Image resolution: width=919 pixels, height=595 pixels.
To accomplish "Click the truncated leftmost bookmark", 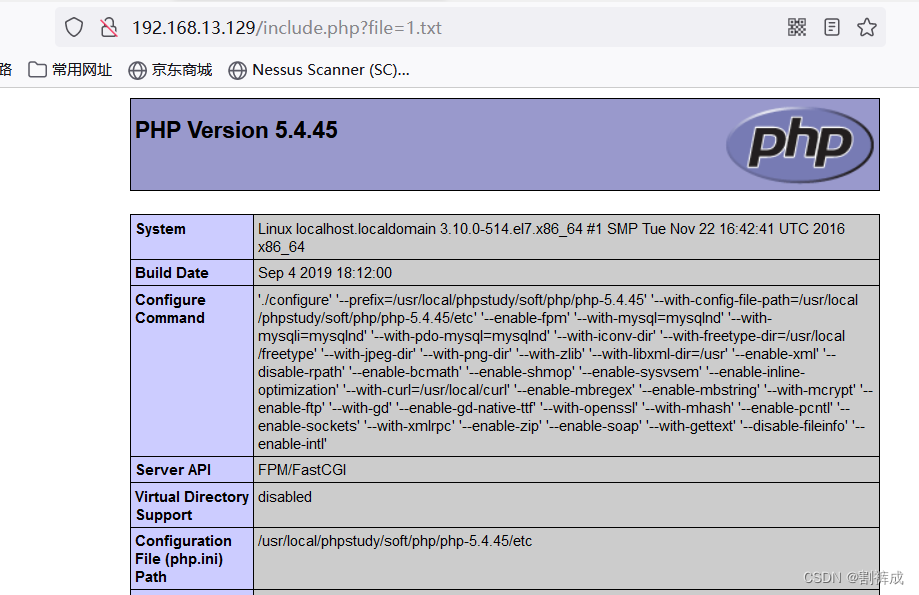I will pyautogui.click(x=7, y=70).
